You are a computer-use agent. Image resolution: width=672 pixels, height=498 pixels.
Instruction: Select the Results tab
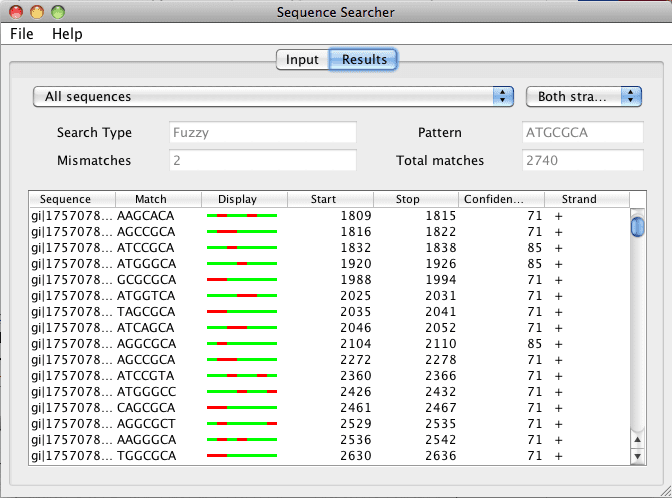click(364, 59)
